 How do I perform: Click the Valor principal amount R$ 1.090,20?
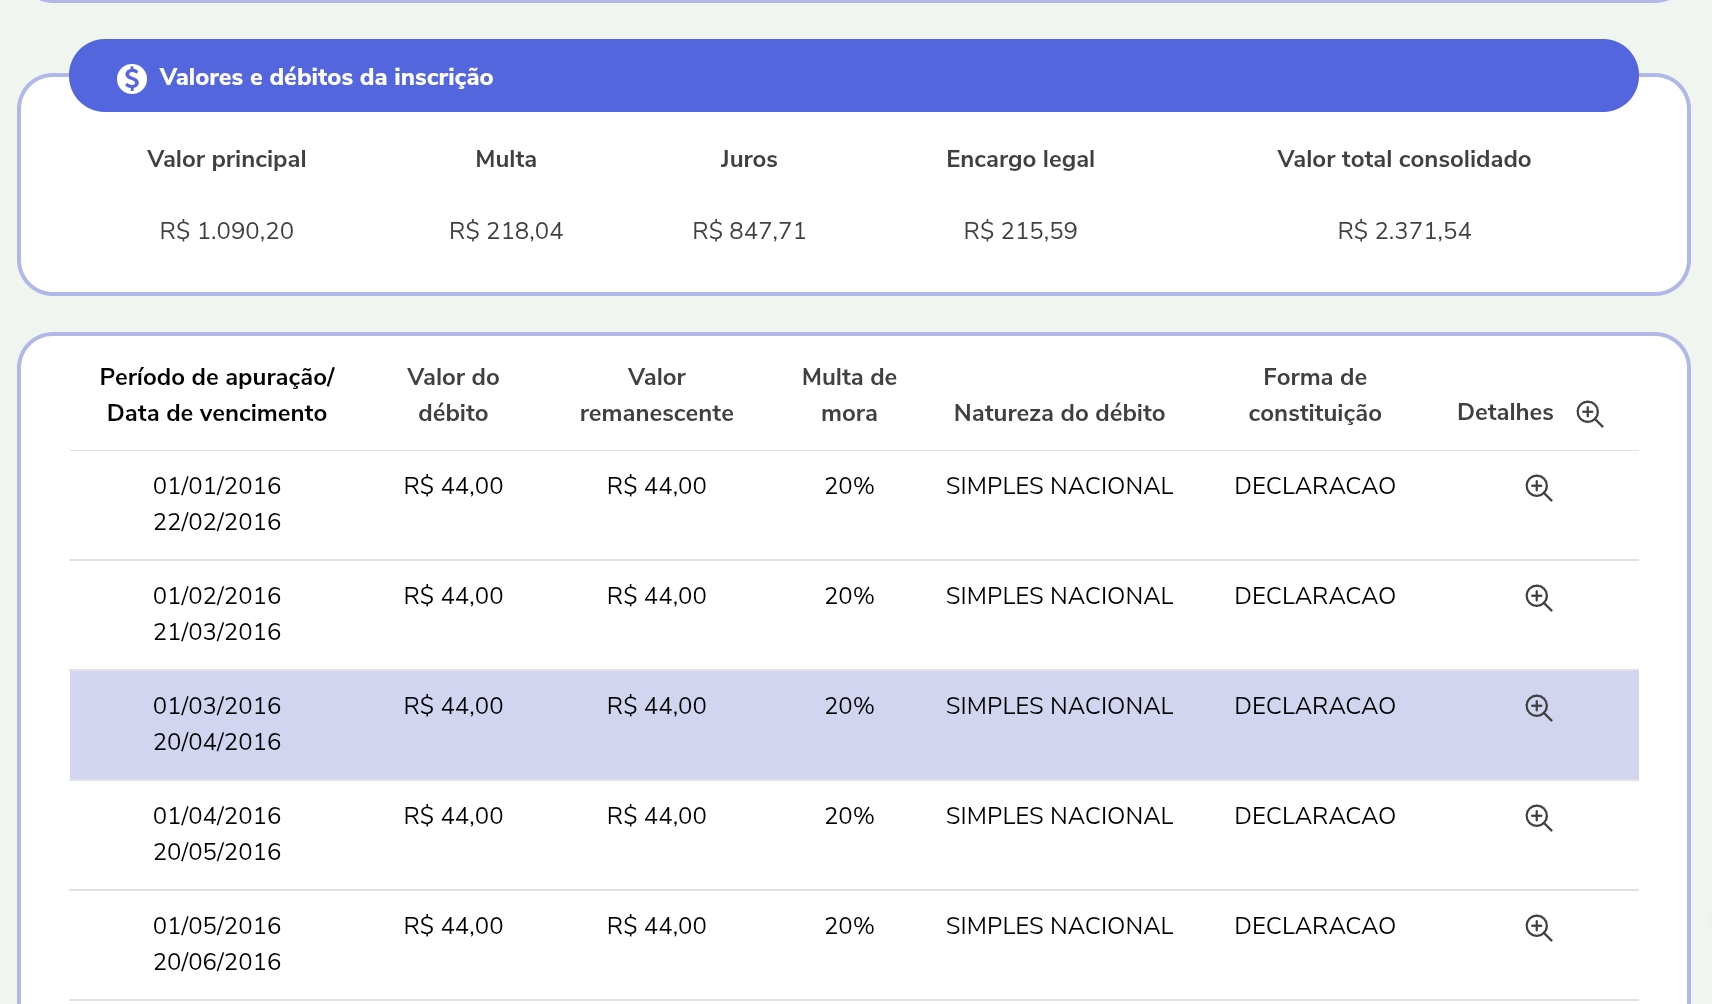(227, 231)
